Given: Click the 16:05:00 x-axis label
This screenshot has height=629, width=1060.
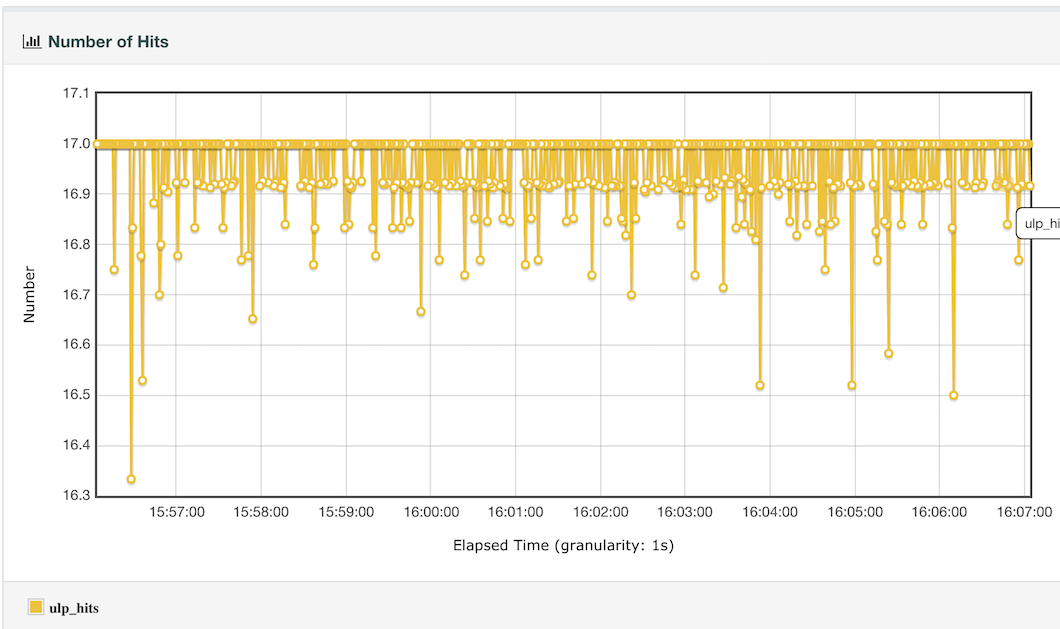Looking at the screenshot, I should tap(855, 512).
